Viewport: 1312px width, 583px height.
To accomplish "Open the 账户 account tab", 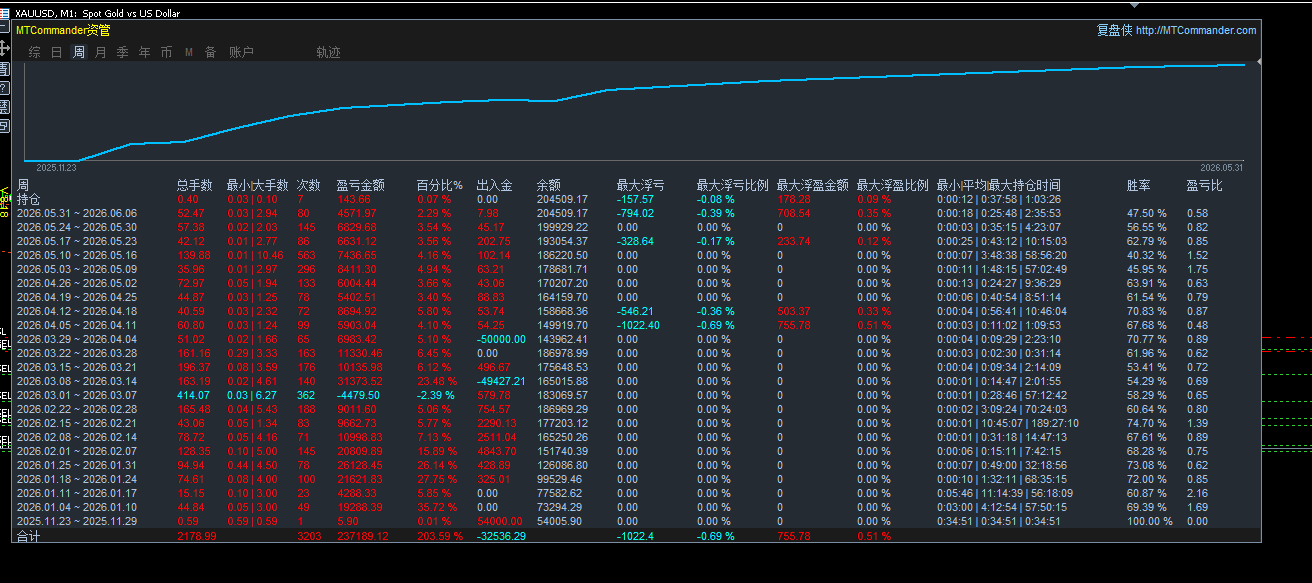I will [x=241, y=52].
